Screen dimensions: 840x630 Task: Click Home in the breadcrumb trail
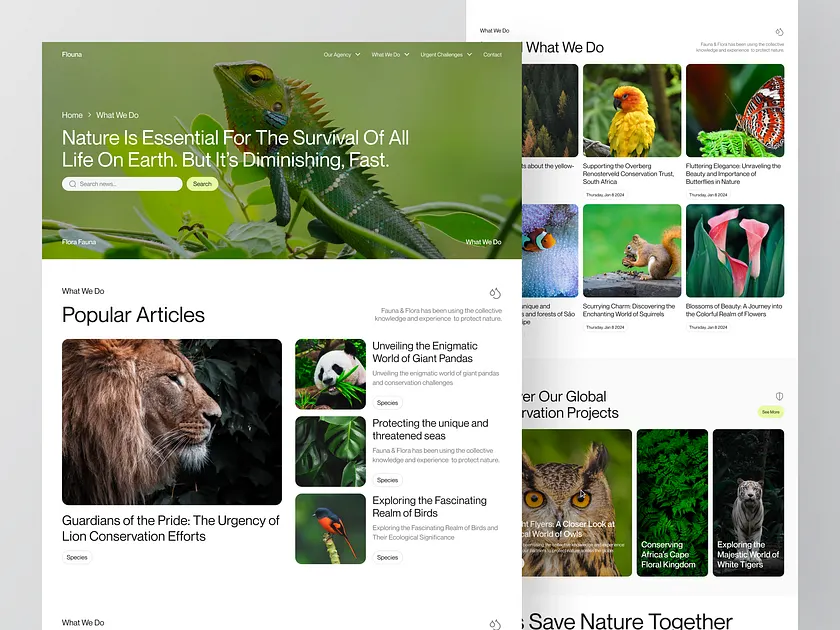pos(71,115)
